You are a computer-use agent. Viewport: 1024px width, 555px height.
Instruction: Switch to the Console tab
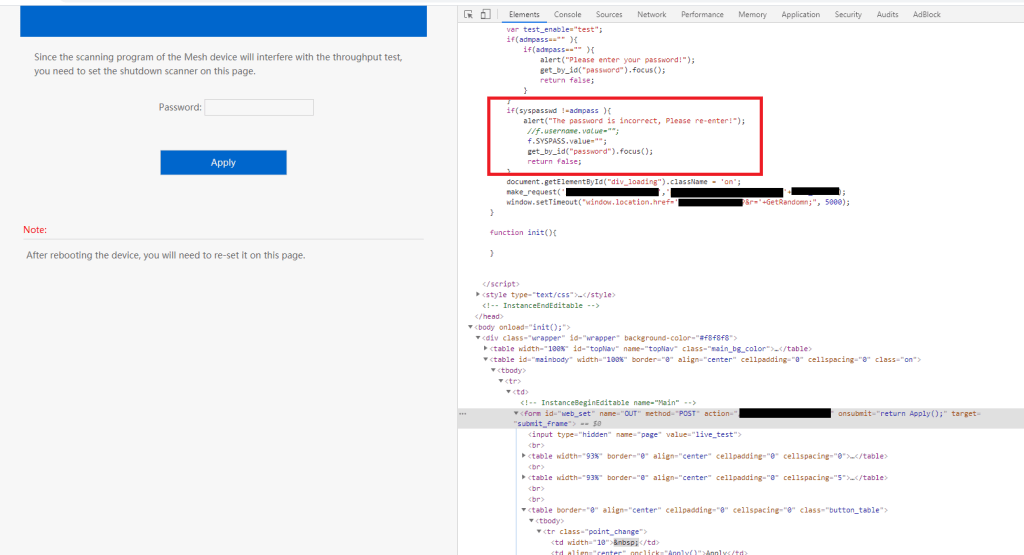(x=568, y=15)
